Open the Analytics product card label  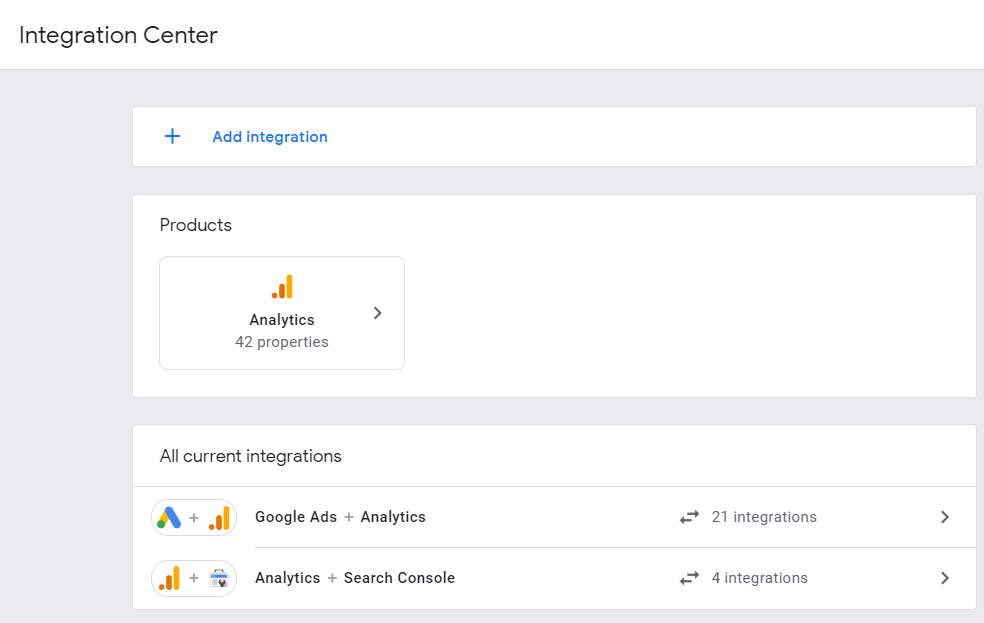click(282, 320)
